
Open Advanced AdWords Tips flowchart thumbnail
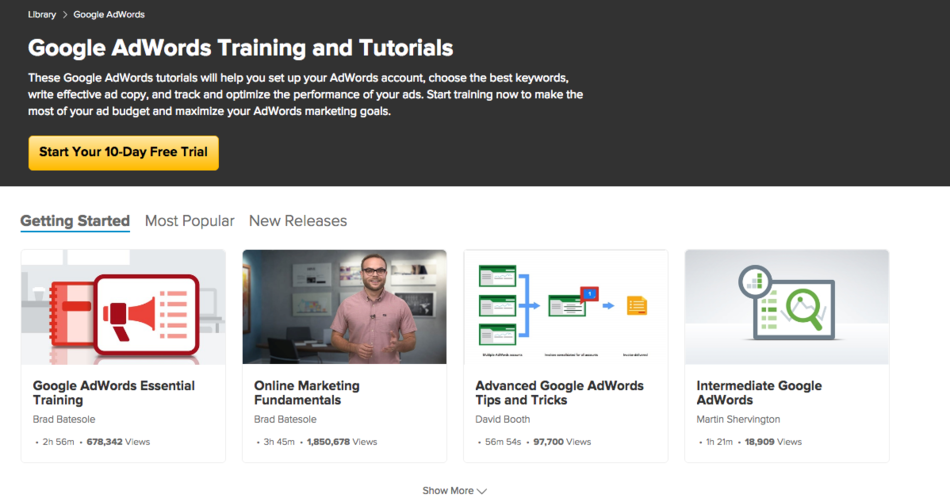click(x=565, y=307)
